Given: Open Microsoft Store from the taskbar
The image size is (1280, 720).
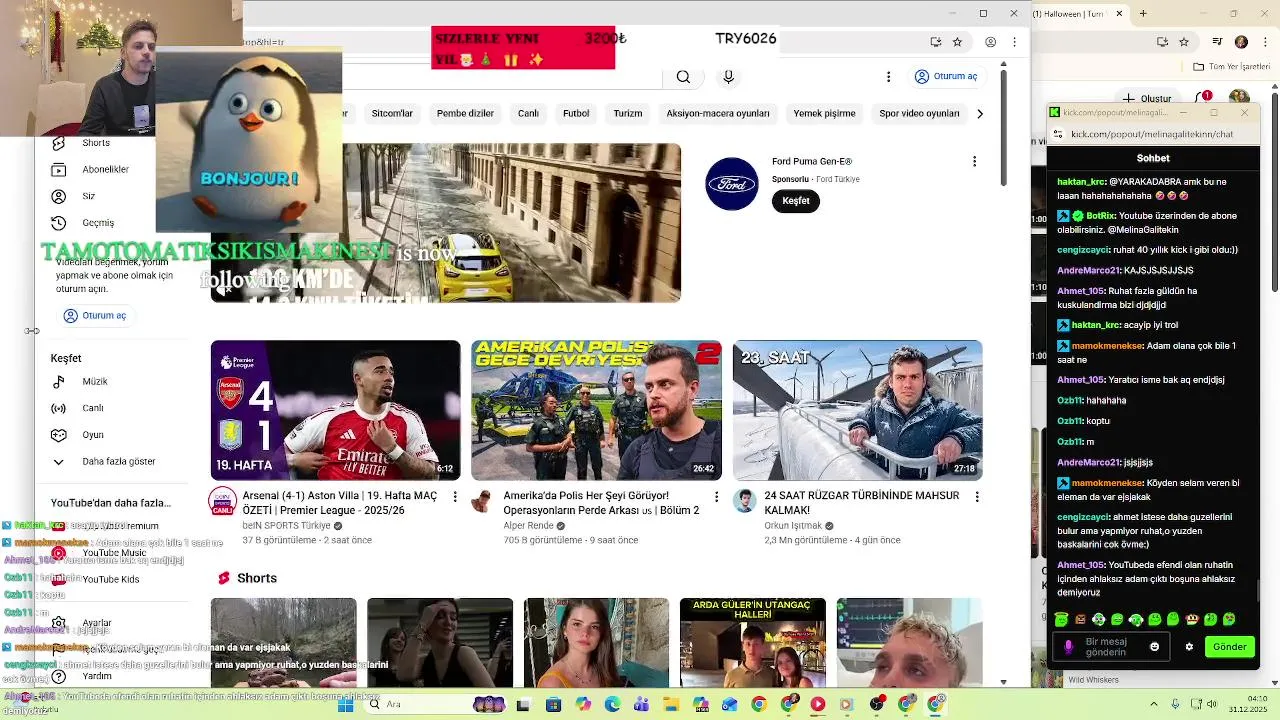Looking at the screenshot, I should click(x=553, y=704).
